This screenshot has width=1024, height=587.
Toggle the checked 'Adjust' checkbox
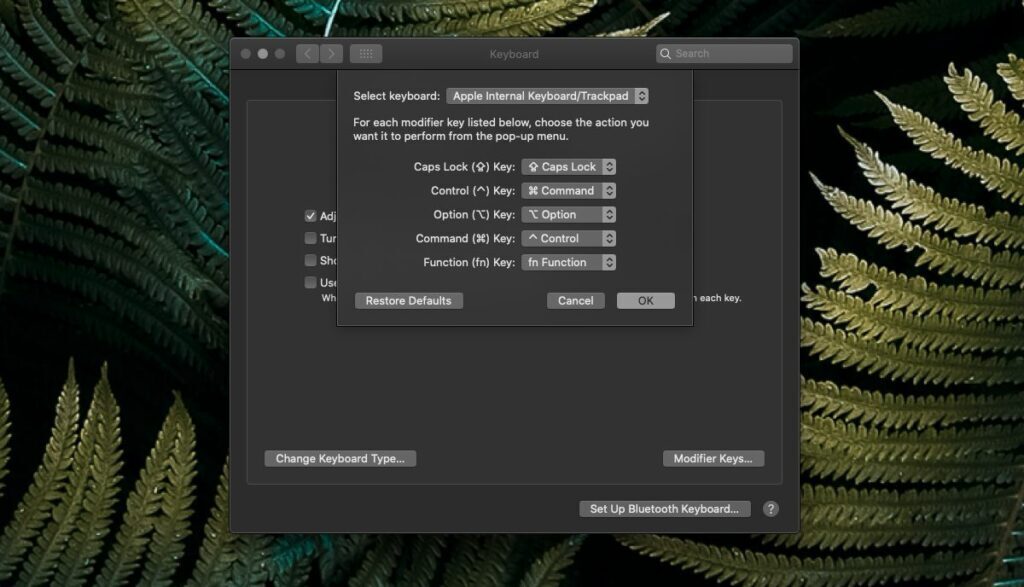pyautogui.click(x=310, y=215)
